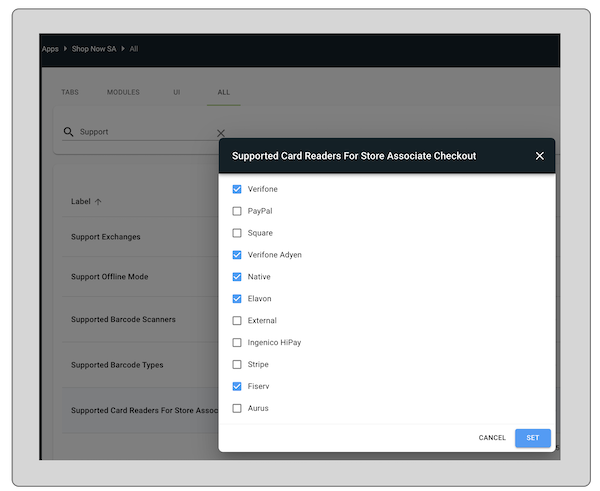Viewport: 600px width, 491px height.
Task: Uncheck the Verifone Adyen checkbox
Action: [x=237, y=255]
